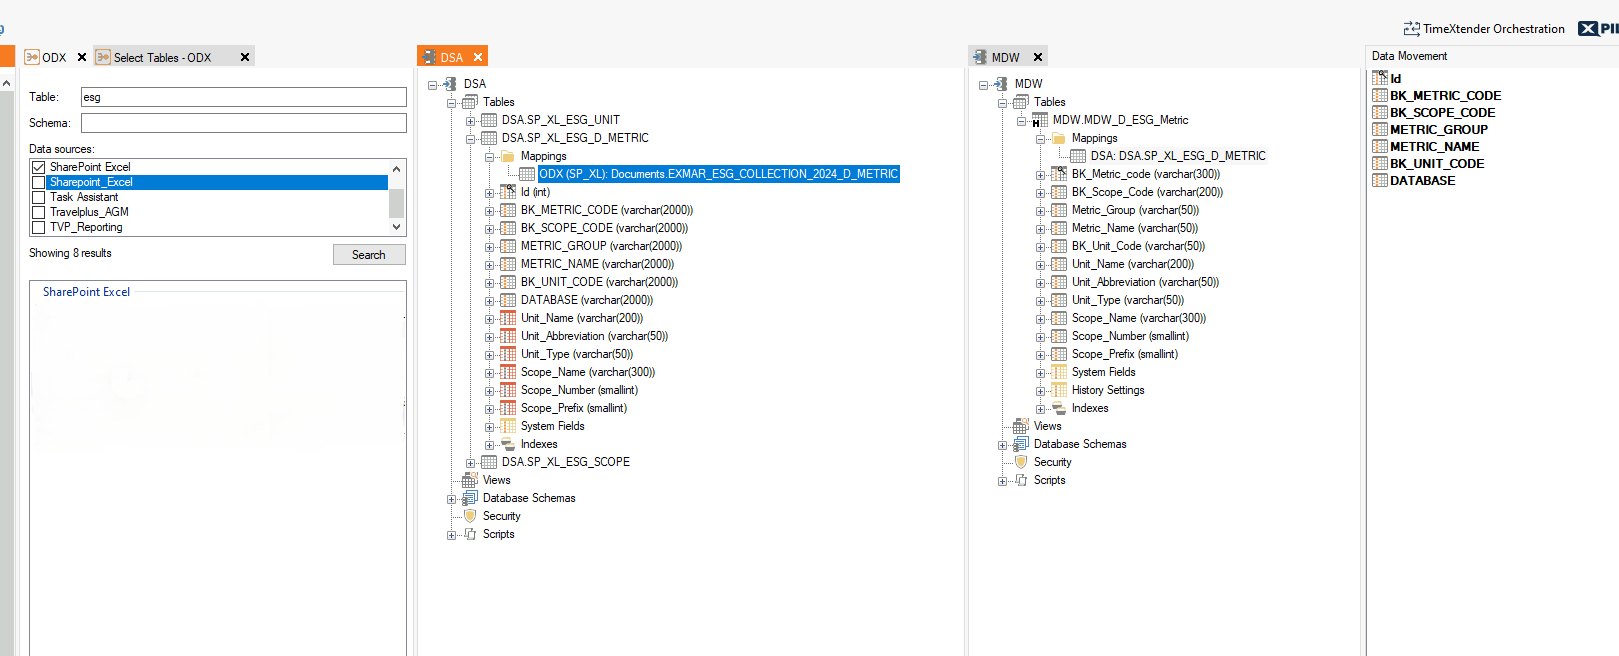Expand Database Schemas node in DSA
Image resolution: width=1619 pixels, height=656 pixels.
click(x=451, y=498)
